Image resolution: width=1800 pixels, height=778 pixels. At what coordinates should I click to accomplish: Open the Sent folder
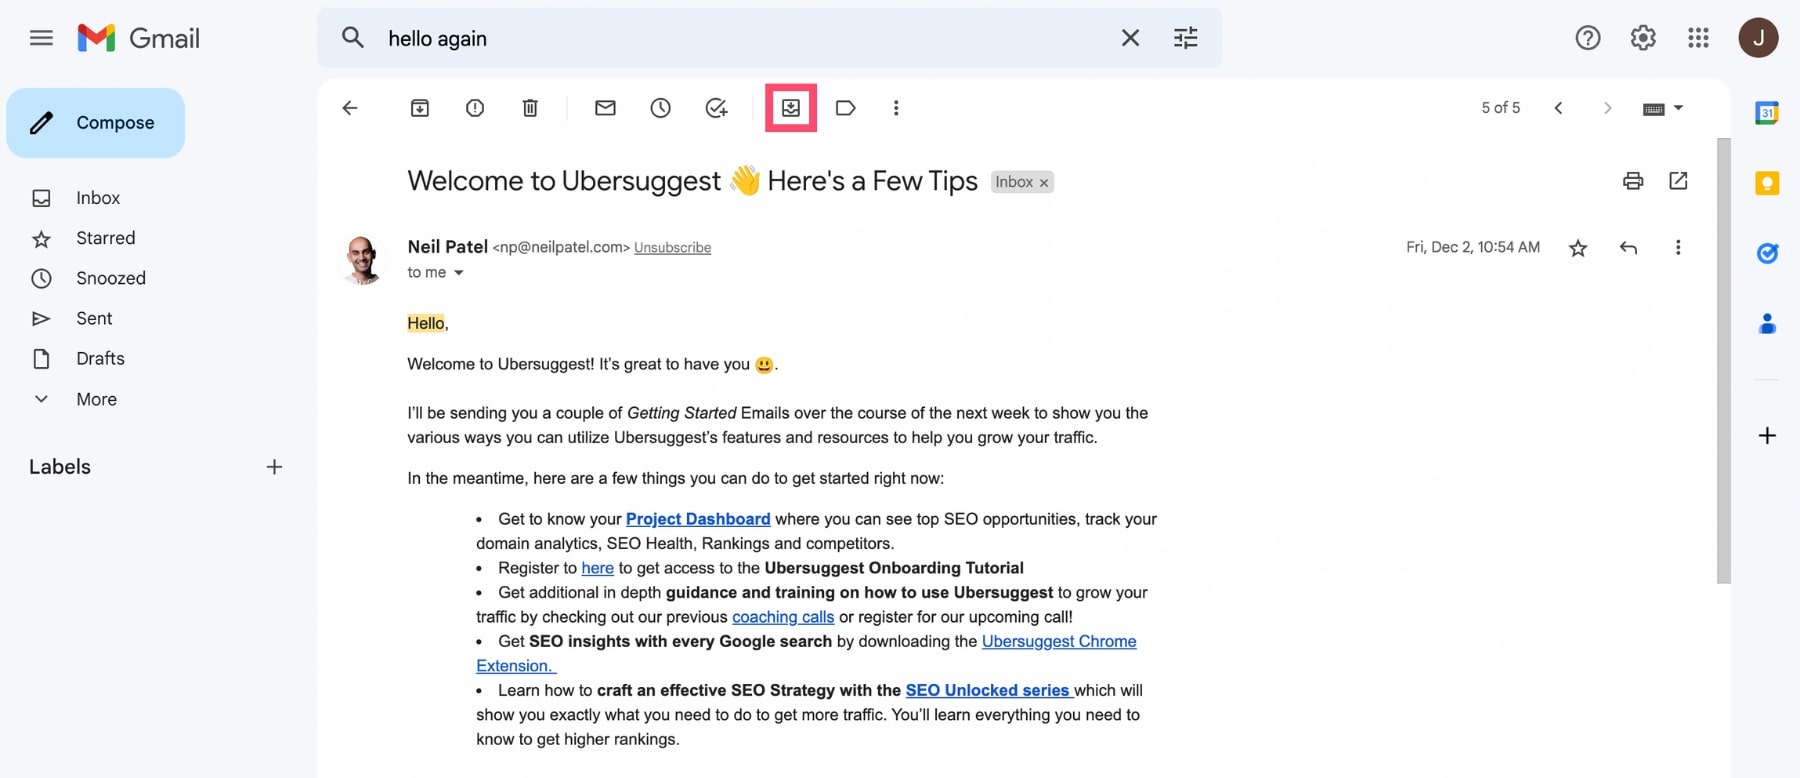94,318
